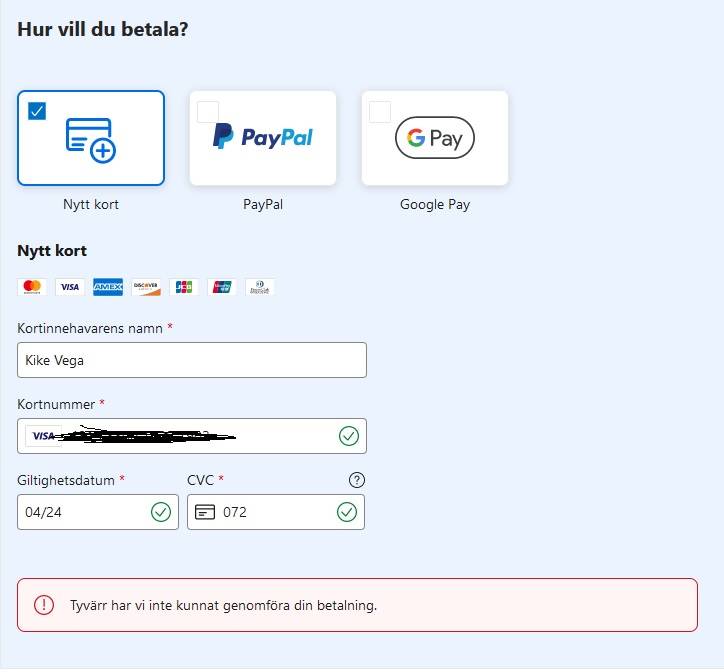Click the Mastercard logo icon
This screenshot has height=672, width=724.
(32, 287)
